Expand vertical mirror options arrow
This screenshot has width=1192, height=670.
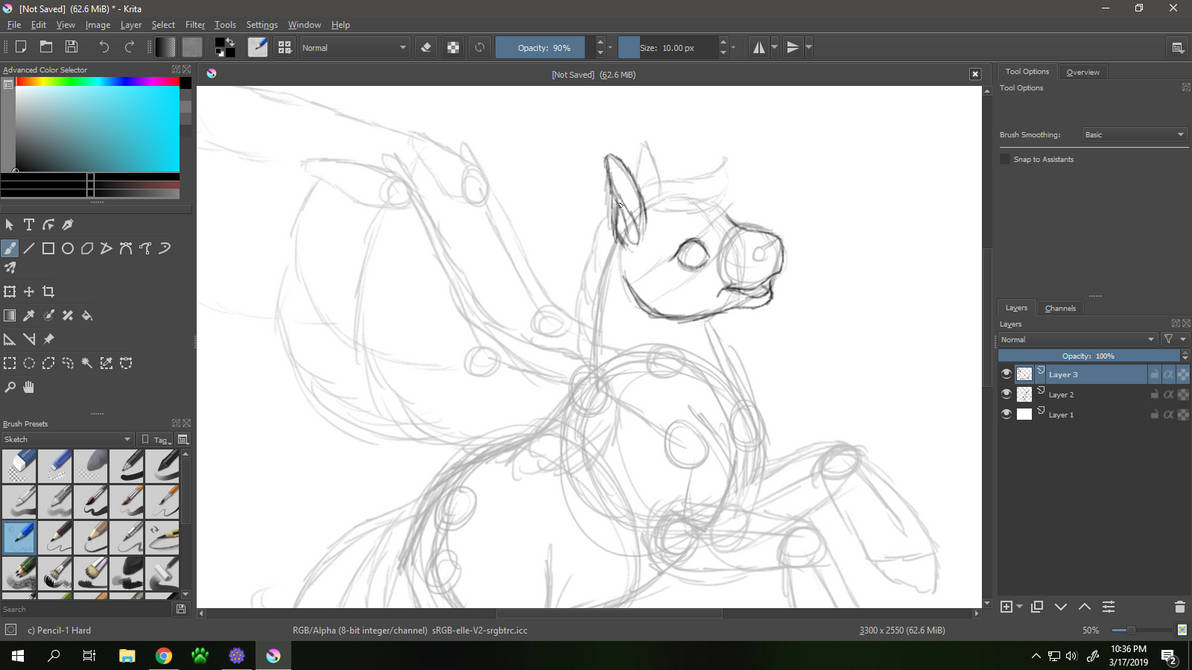(x=809, y=47)
